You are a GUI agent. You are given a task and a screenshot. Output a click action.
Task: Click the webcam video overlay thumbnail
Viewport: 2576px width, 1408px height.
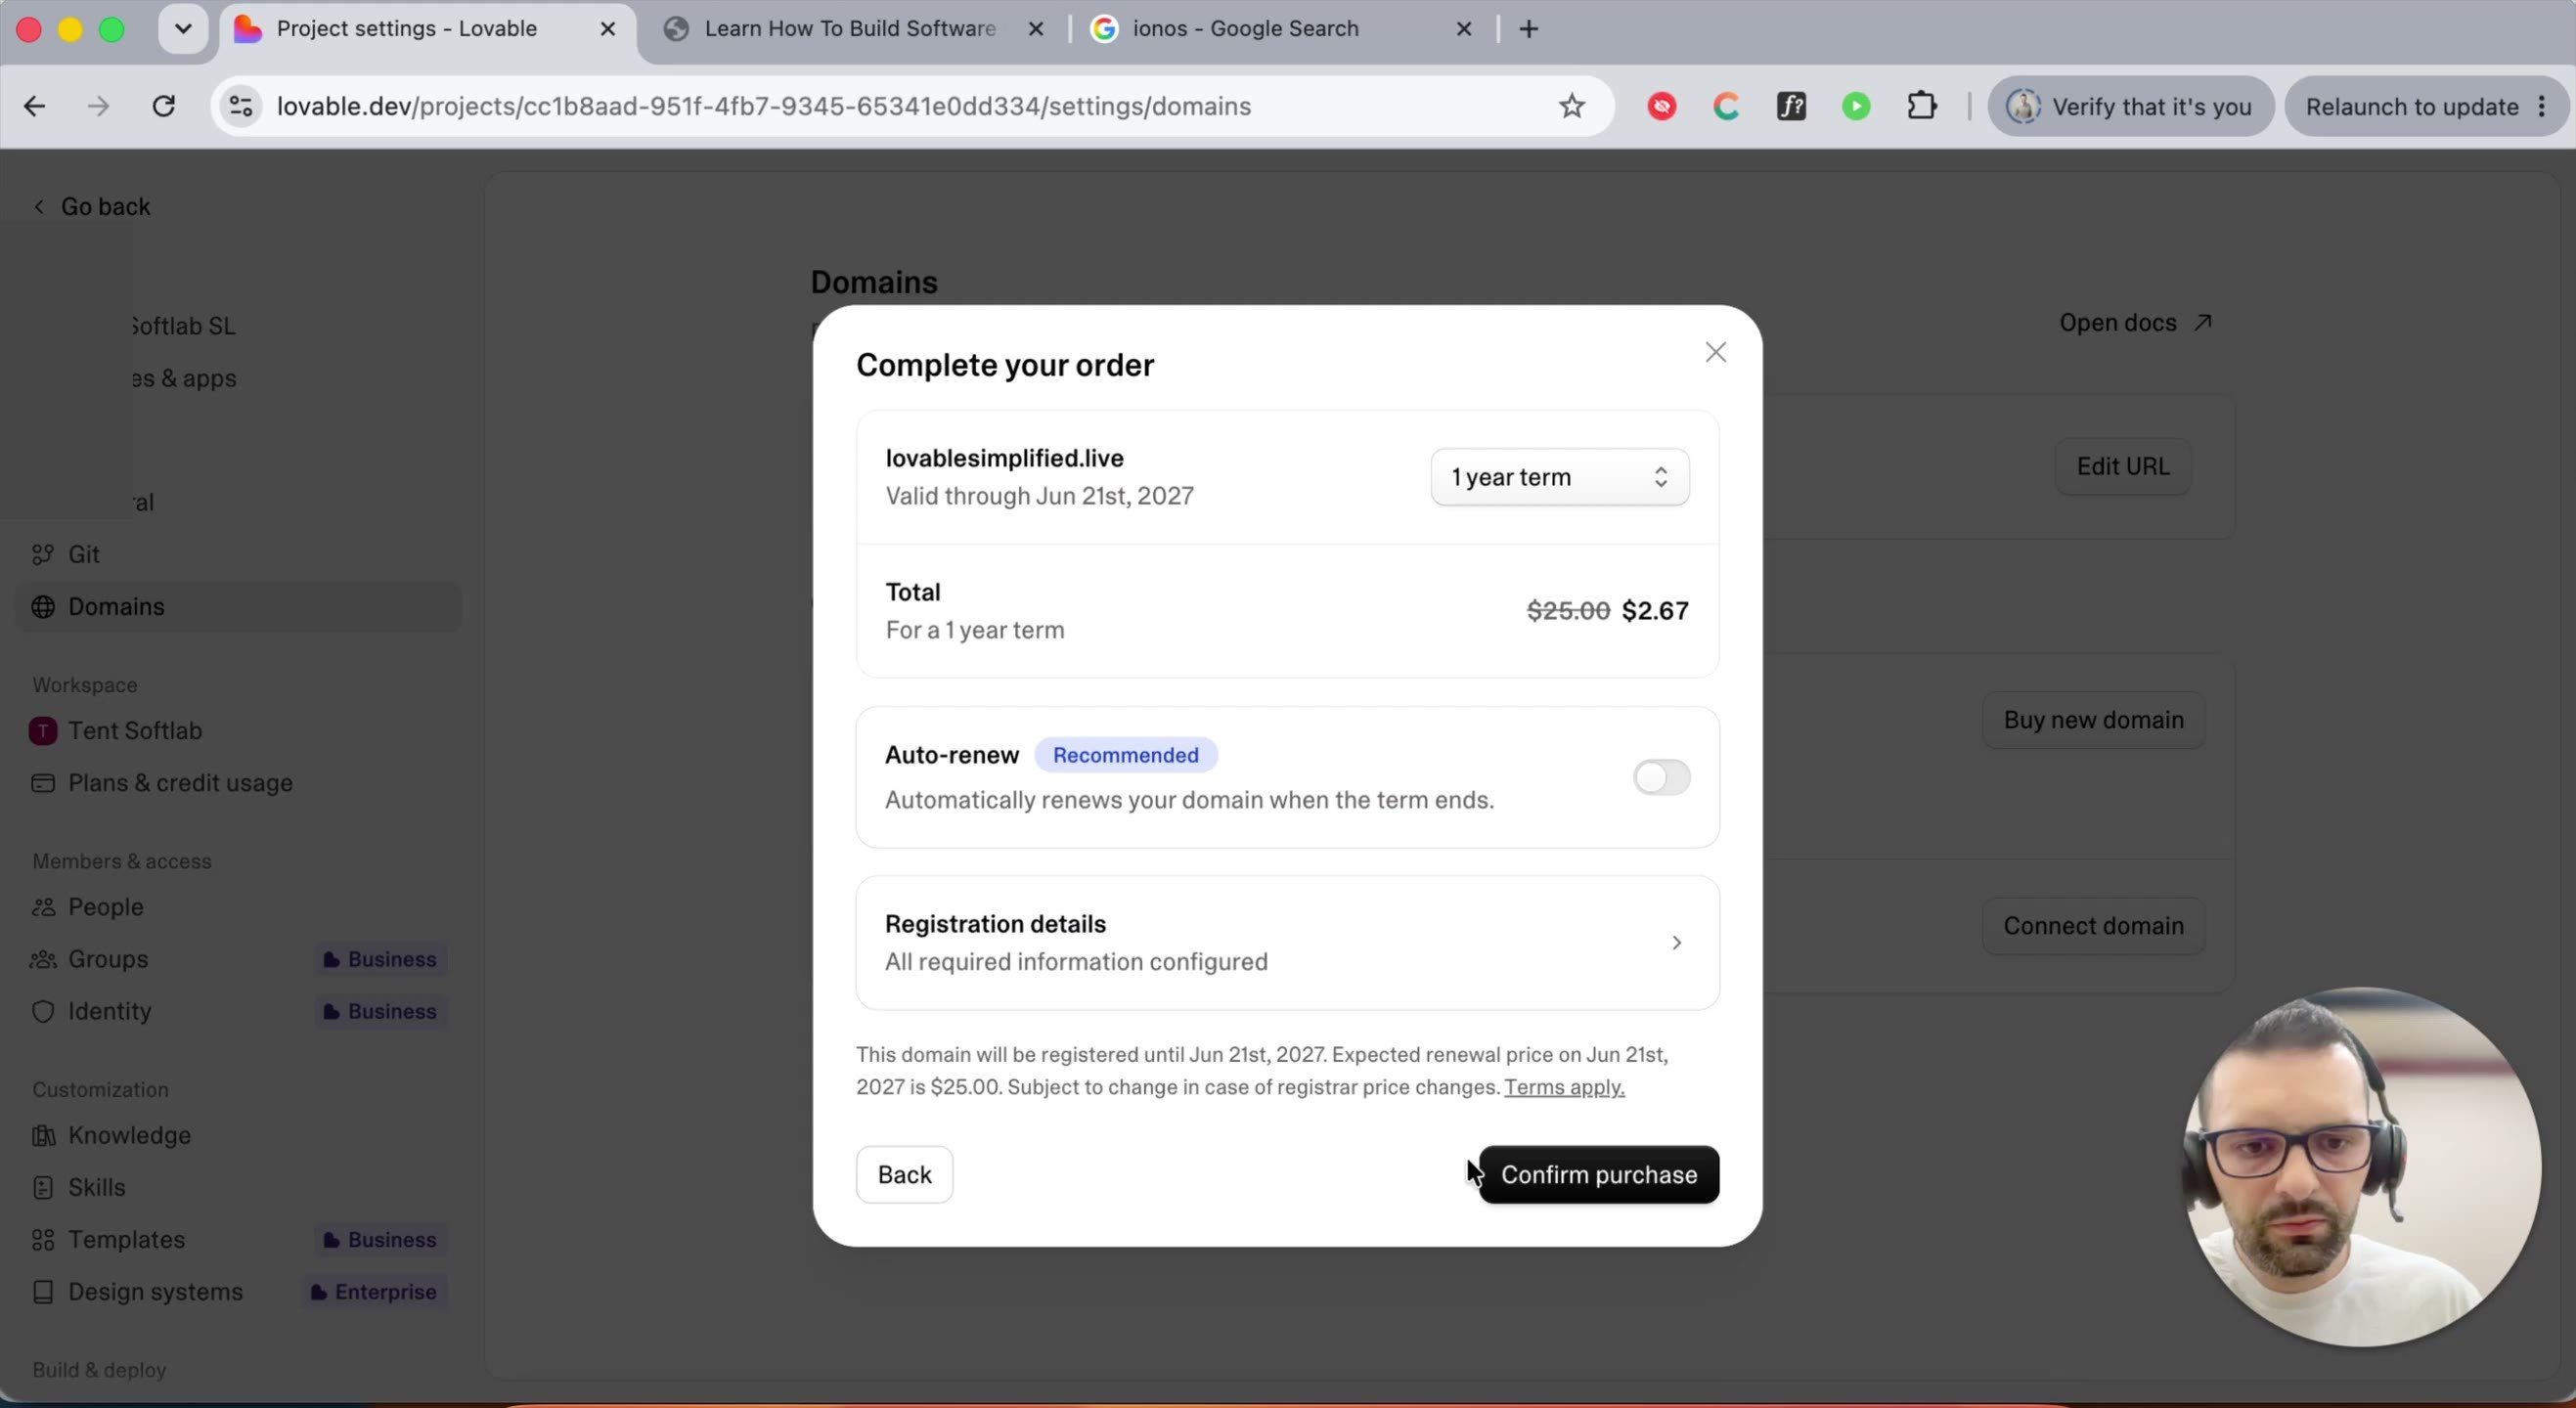[2361, 1167]
